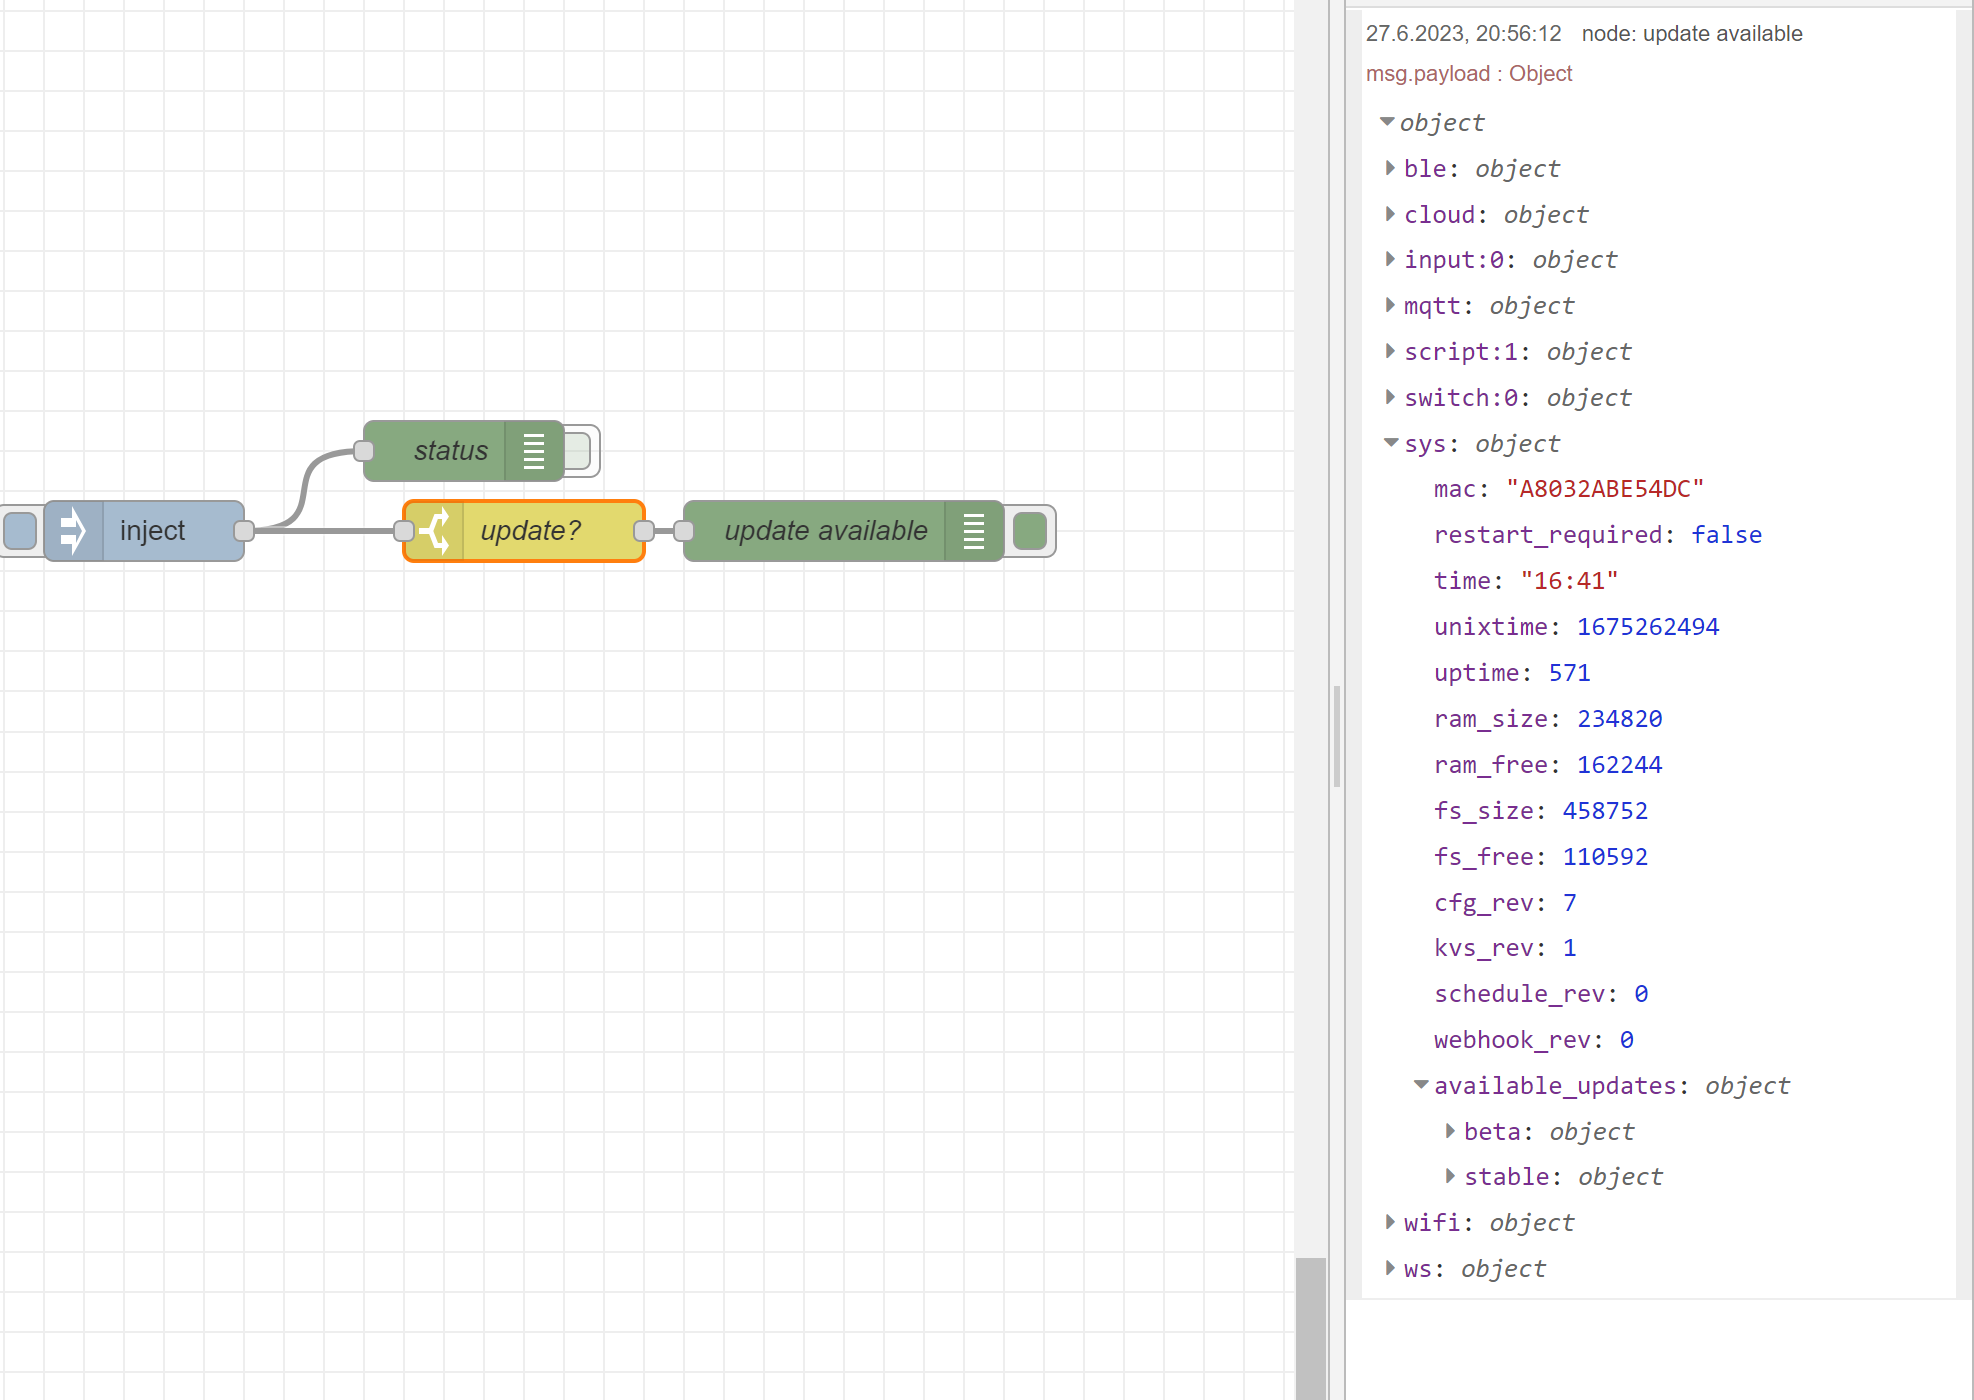
Task: Click the node: update available link
Action: [x=1691, y=34]
